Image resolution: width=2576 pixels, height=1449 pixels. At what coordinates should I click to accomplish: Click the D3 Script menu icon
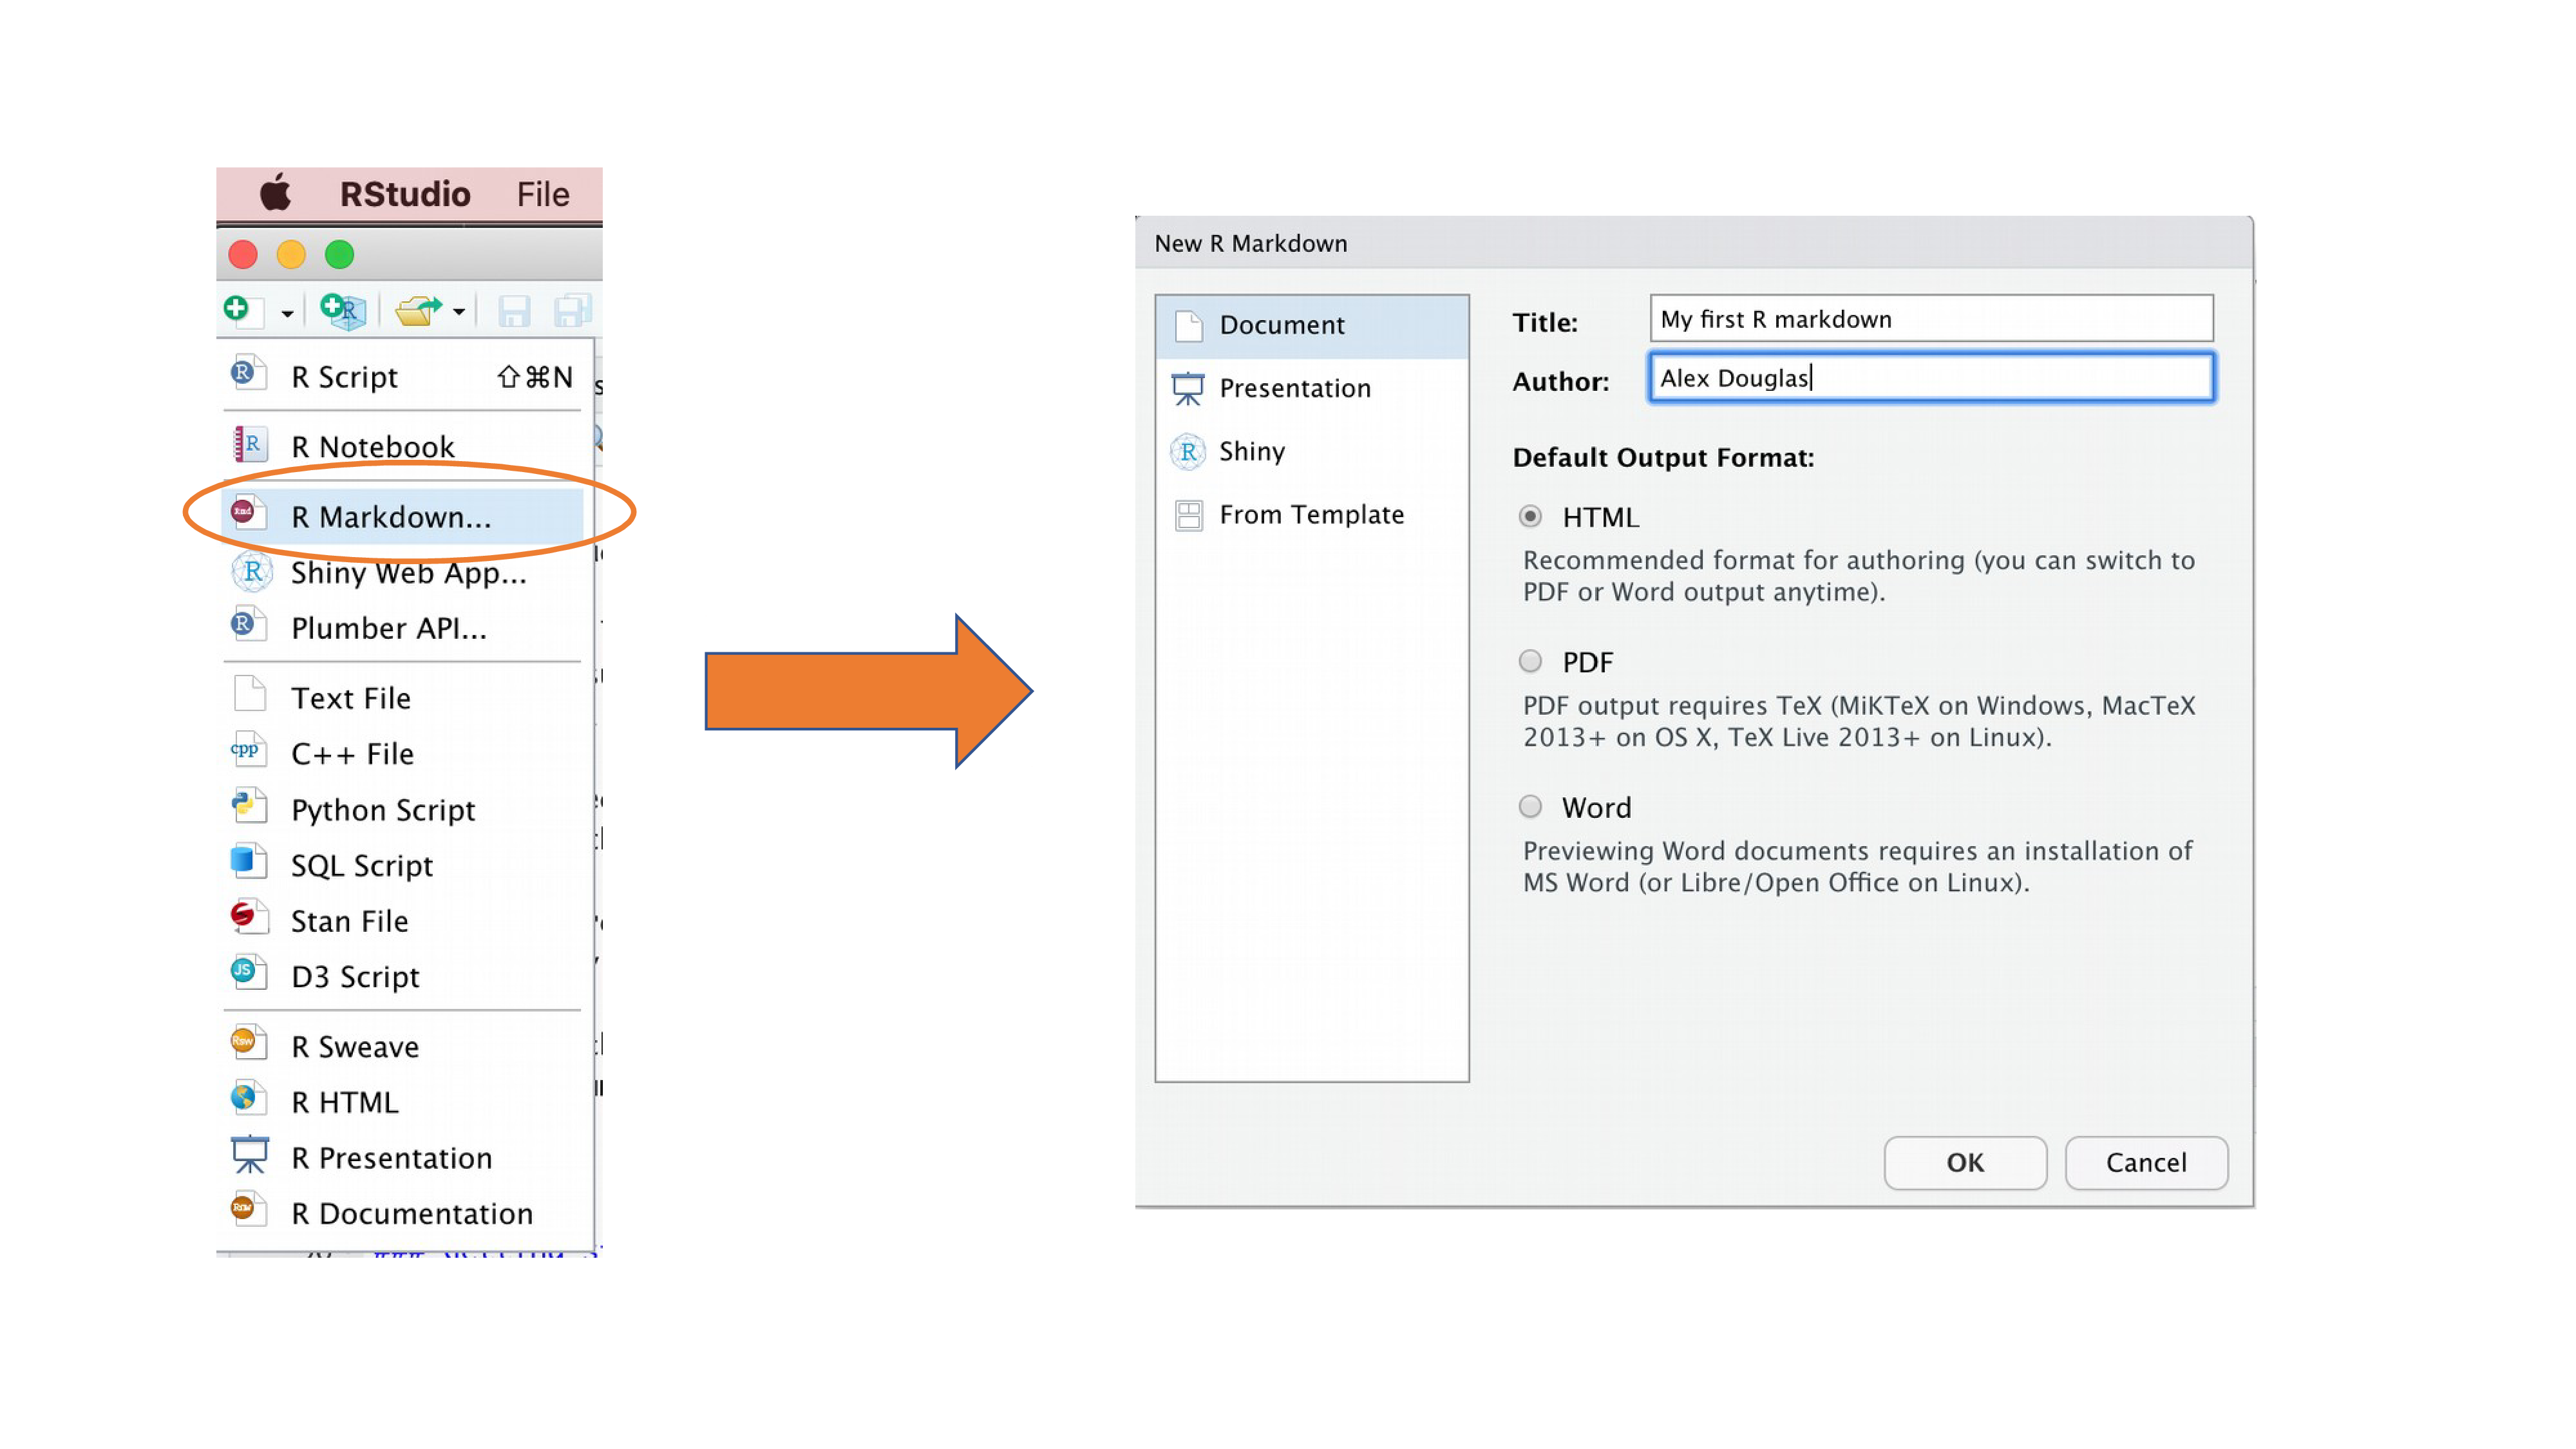point(248,975)
